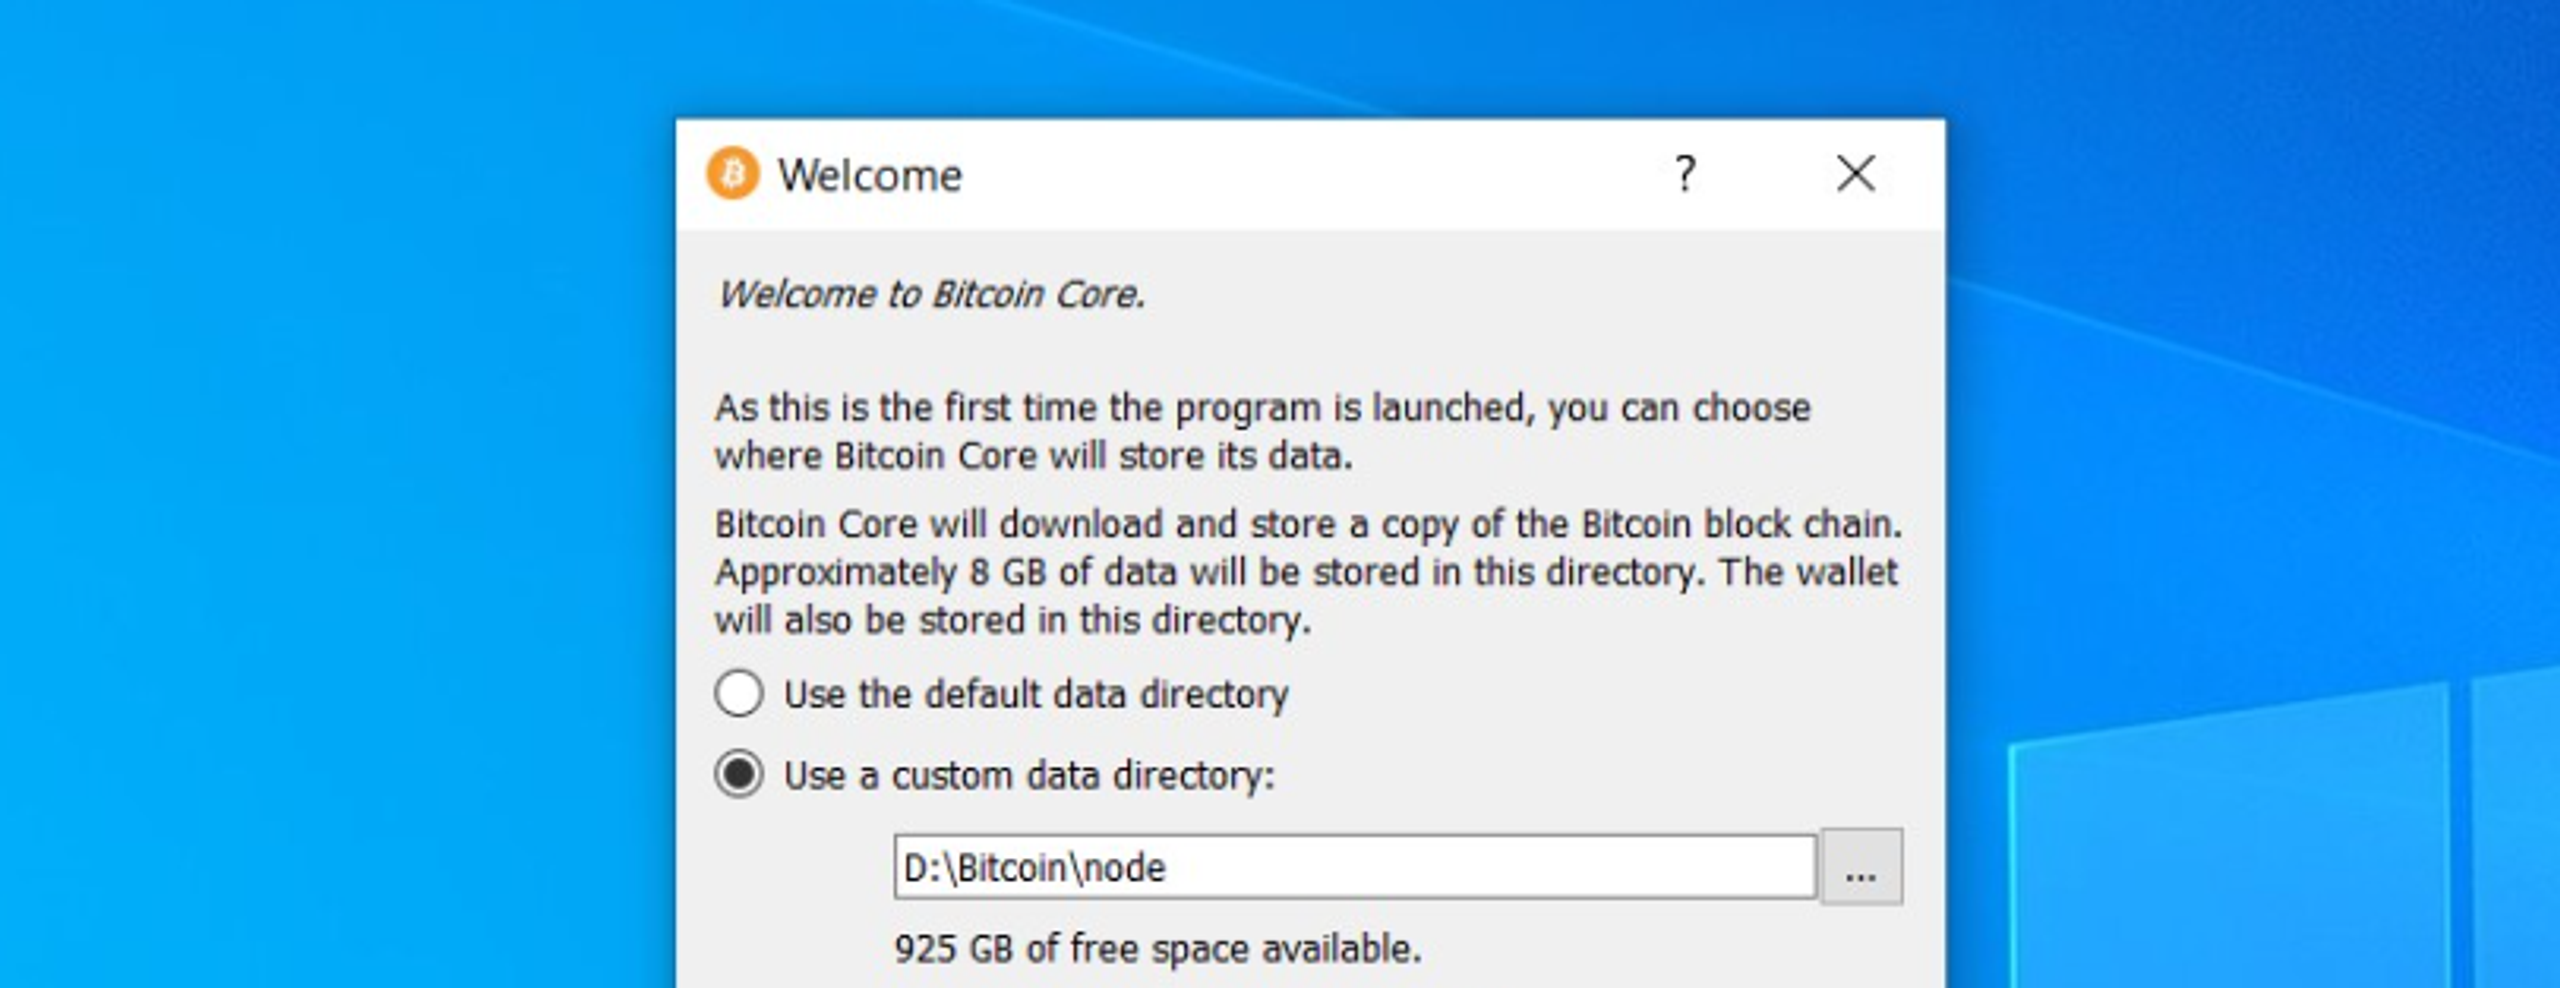The height and width of the screenshot is (988, 2560).
Task: Click the Bitcoin logo in the title bar
Action: coord(733,174)
